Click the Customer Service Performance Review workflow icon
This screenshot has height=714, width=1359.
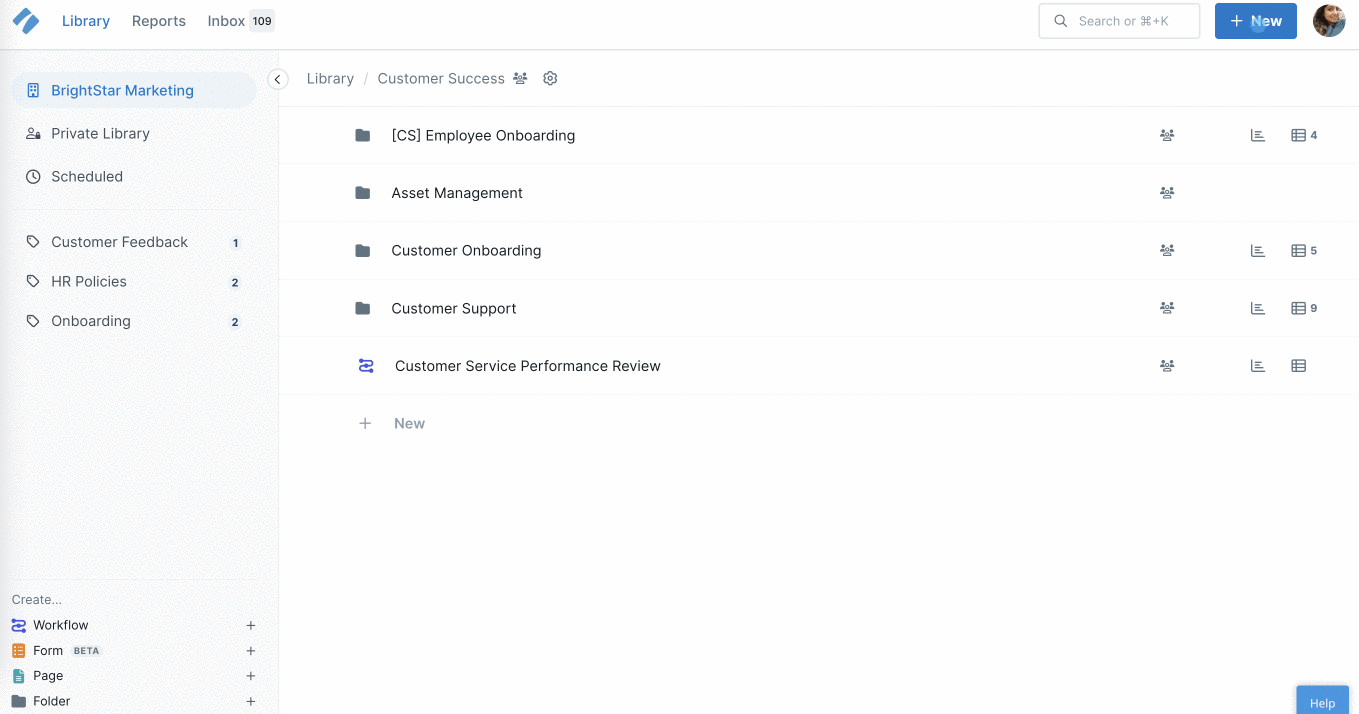(366, 366)
